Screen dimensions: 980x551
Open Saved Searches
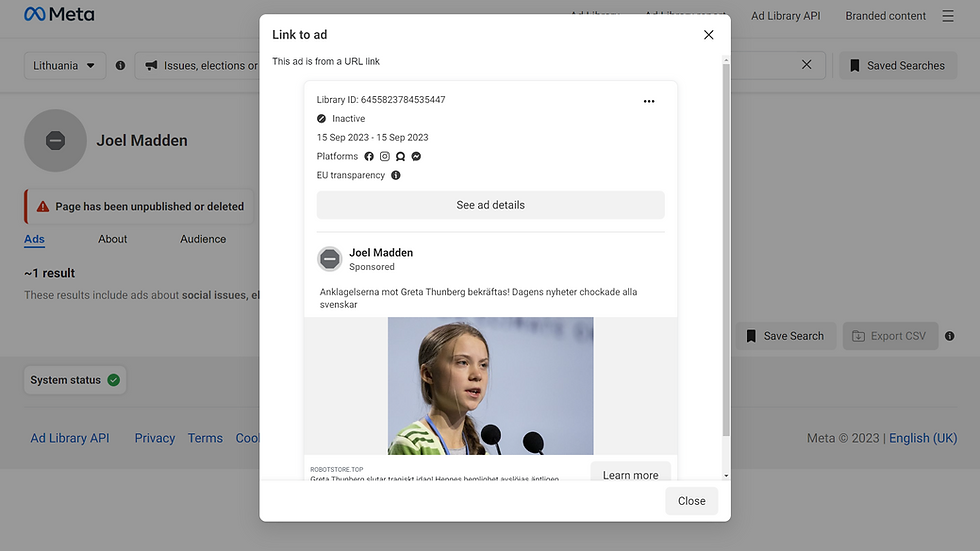point(898,66)
